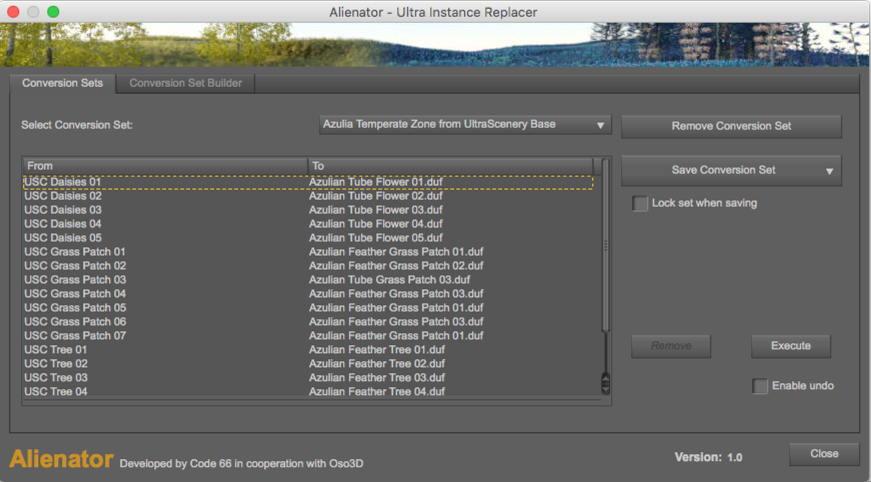Select the USC Grass Patch 02 row
The width and height of the screenshot is (871, 482).
click(x=308, y=266)
